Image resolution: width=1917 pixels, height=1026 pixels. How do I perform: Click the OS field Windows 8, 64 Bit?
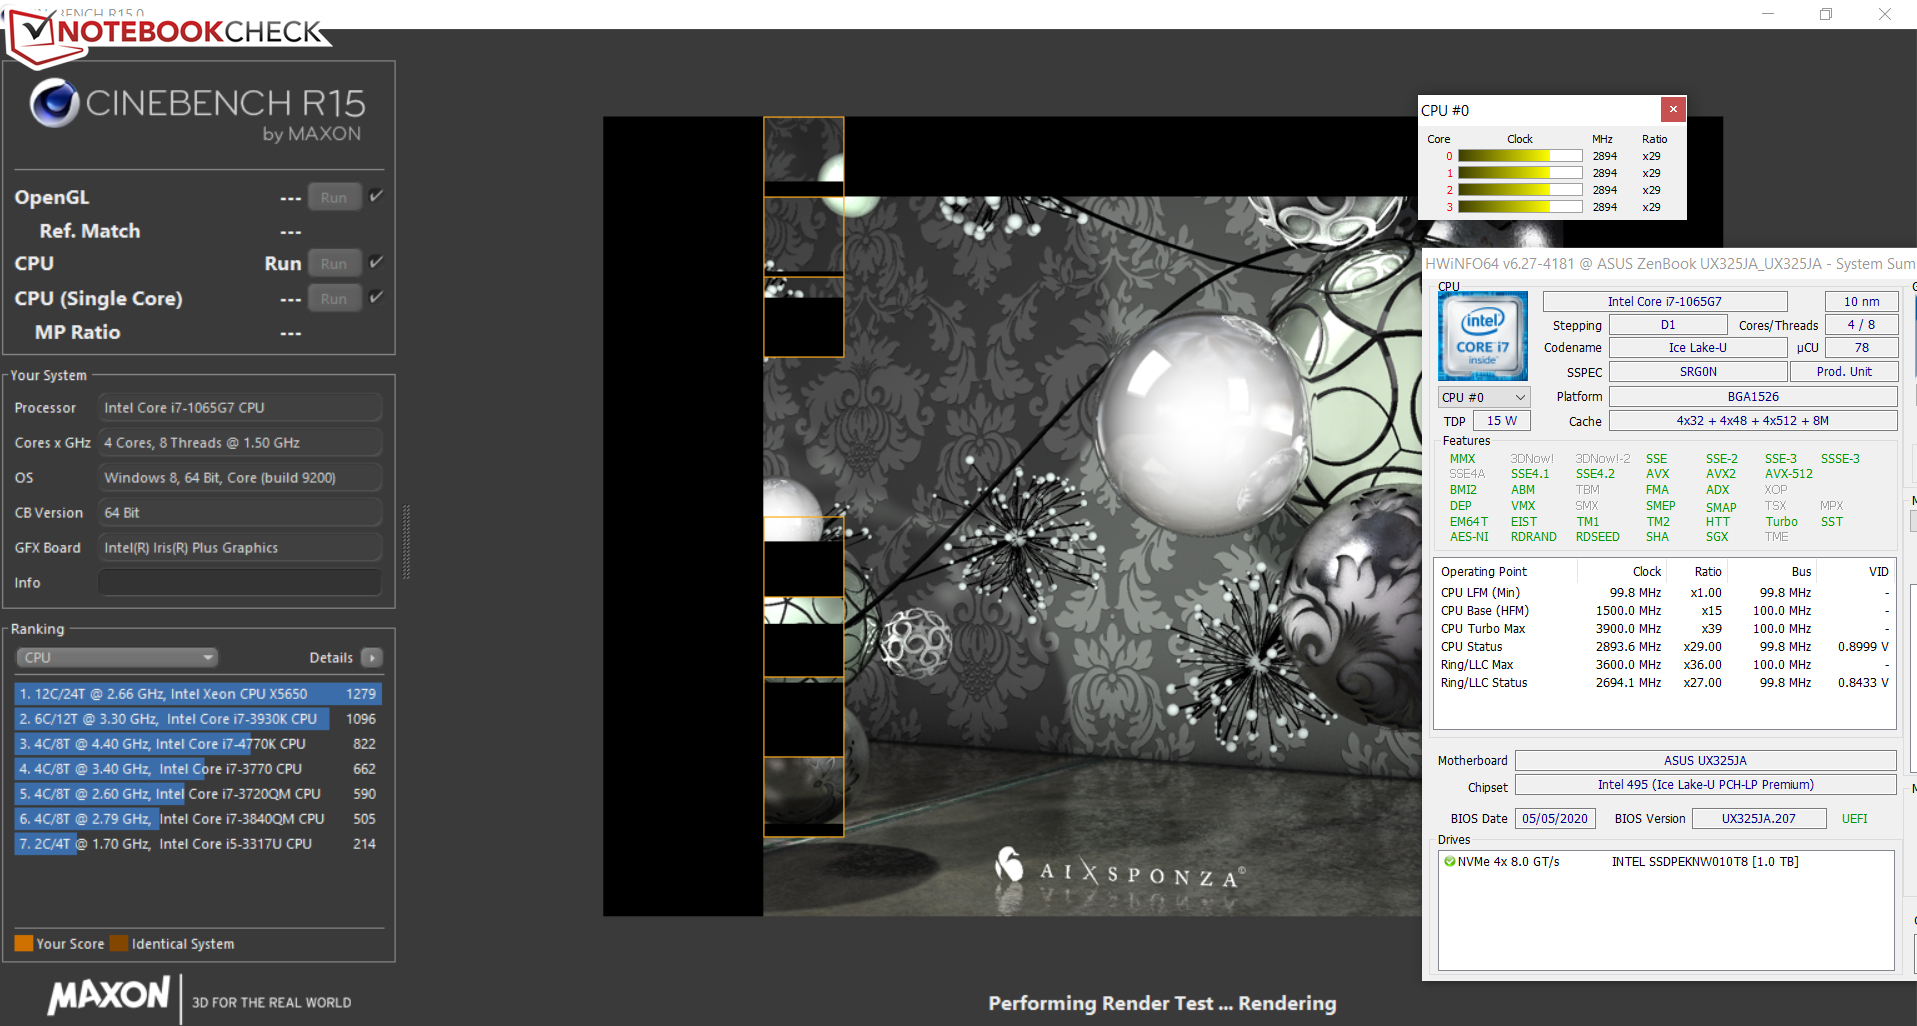click(240, 477)
